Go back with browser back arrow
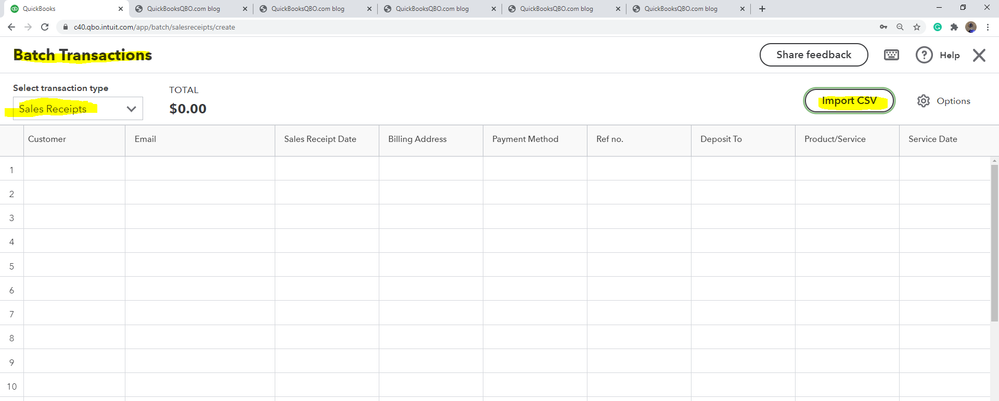This screenshot has width=999, height=401. (11, 27)
